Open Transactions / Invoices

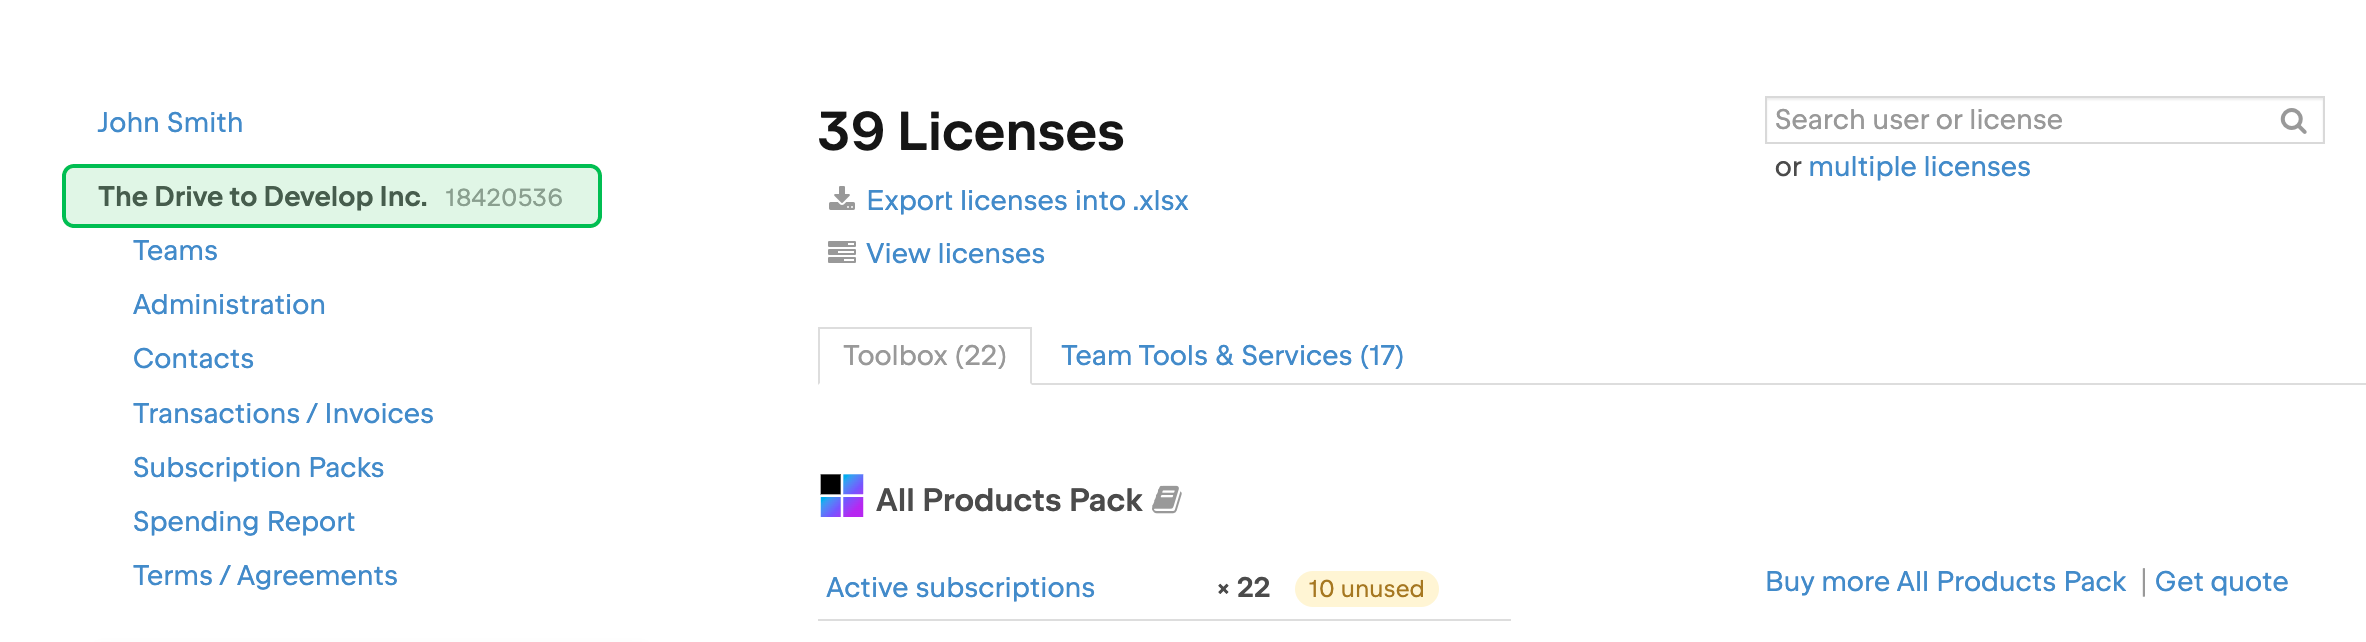[x=284, y=413]
